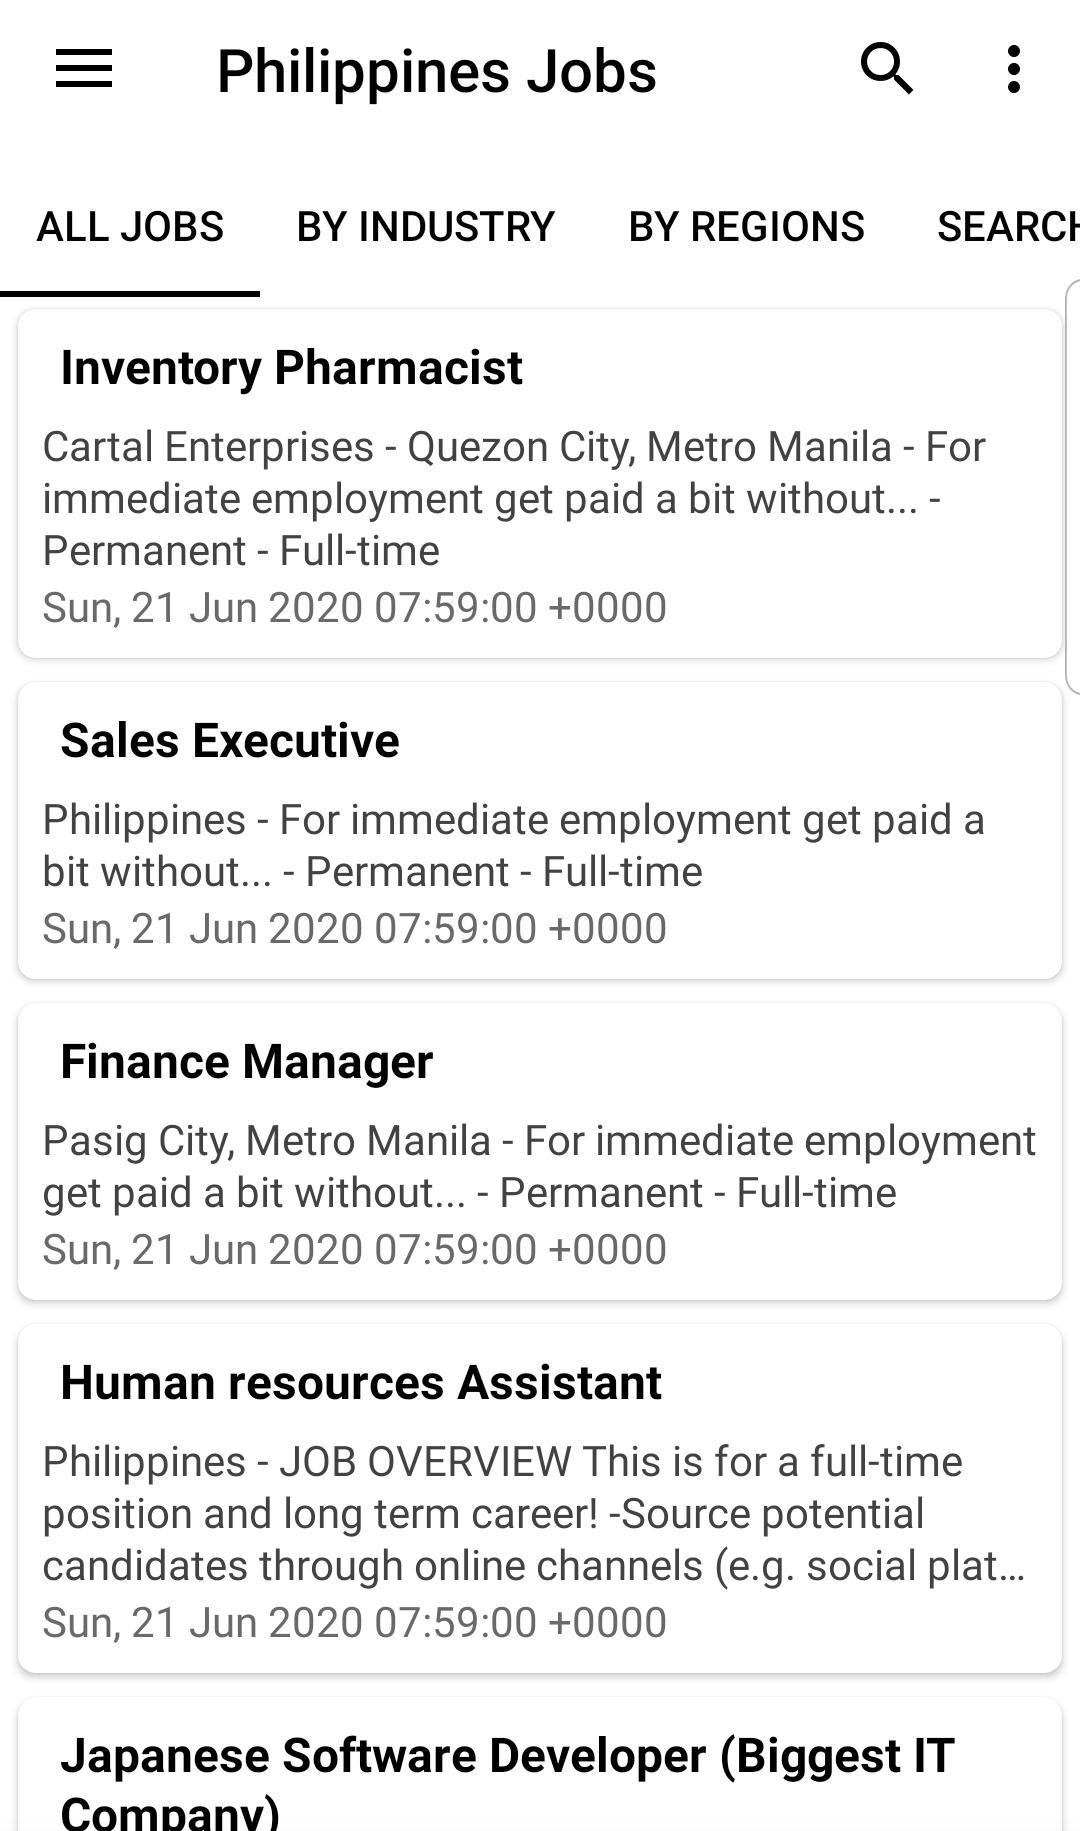This screenshot has height=1831, width=1080.
Task: Click the Philippines Jobs app title
Action: tap(437, 71)
